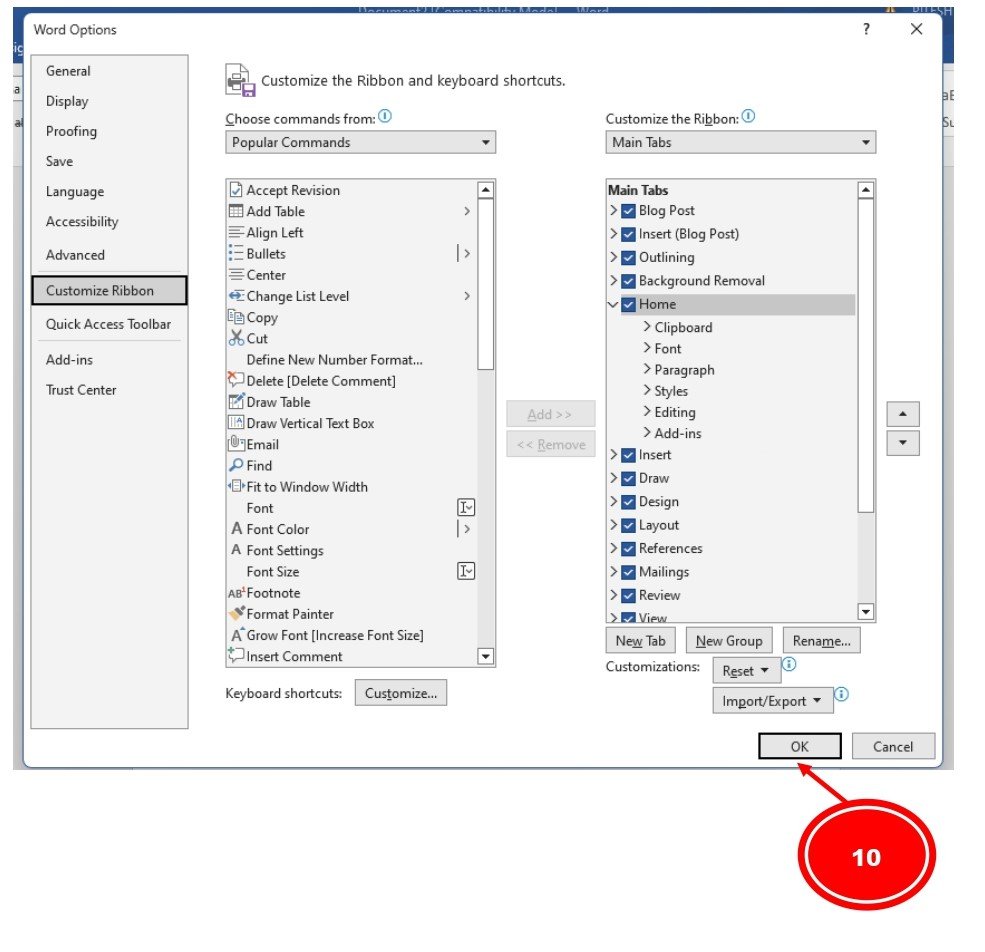Expand the Styles group
The height and width of the screenshot is (952, 985).
pyautogui.click(x=647, y=390)
